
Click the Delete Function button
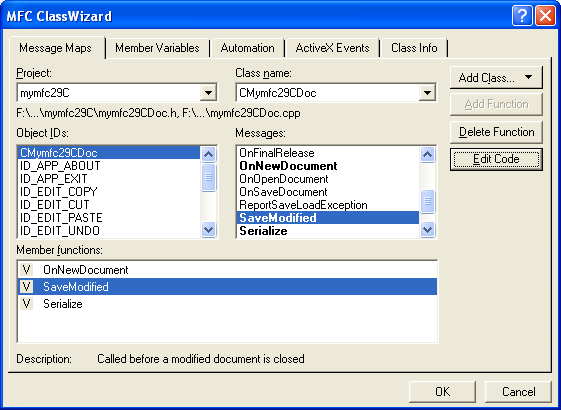pyautogui.click(x=496, y=132)
